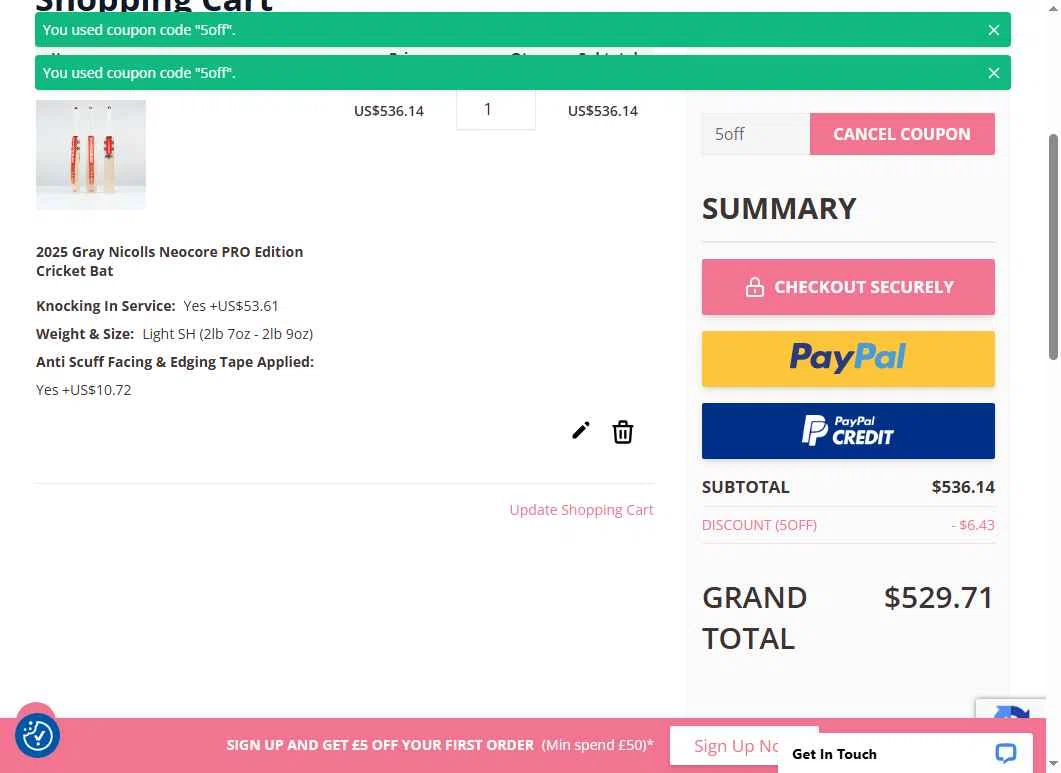The height and width of the screenshot is (773, 1061).
Task: Open the chat bubble icon
Action: [1006, 753]
